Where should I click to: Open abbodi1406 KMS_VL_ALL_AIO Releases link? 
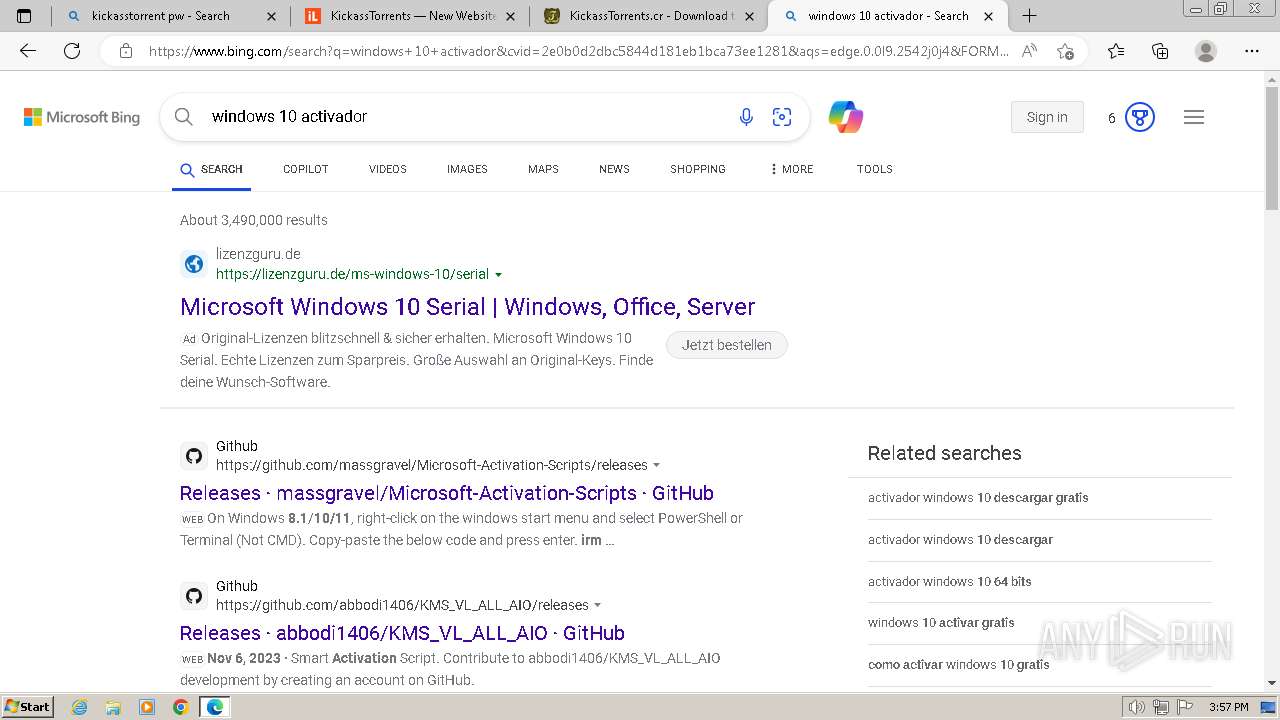click(x=402, y=633)
